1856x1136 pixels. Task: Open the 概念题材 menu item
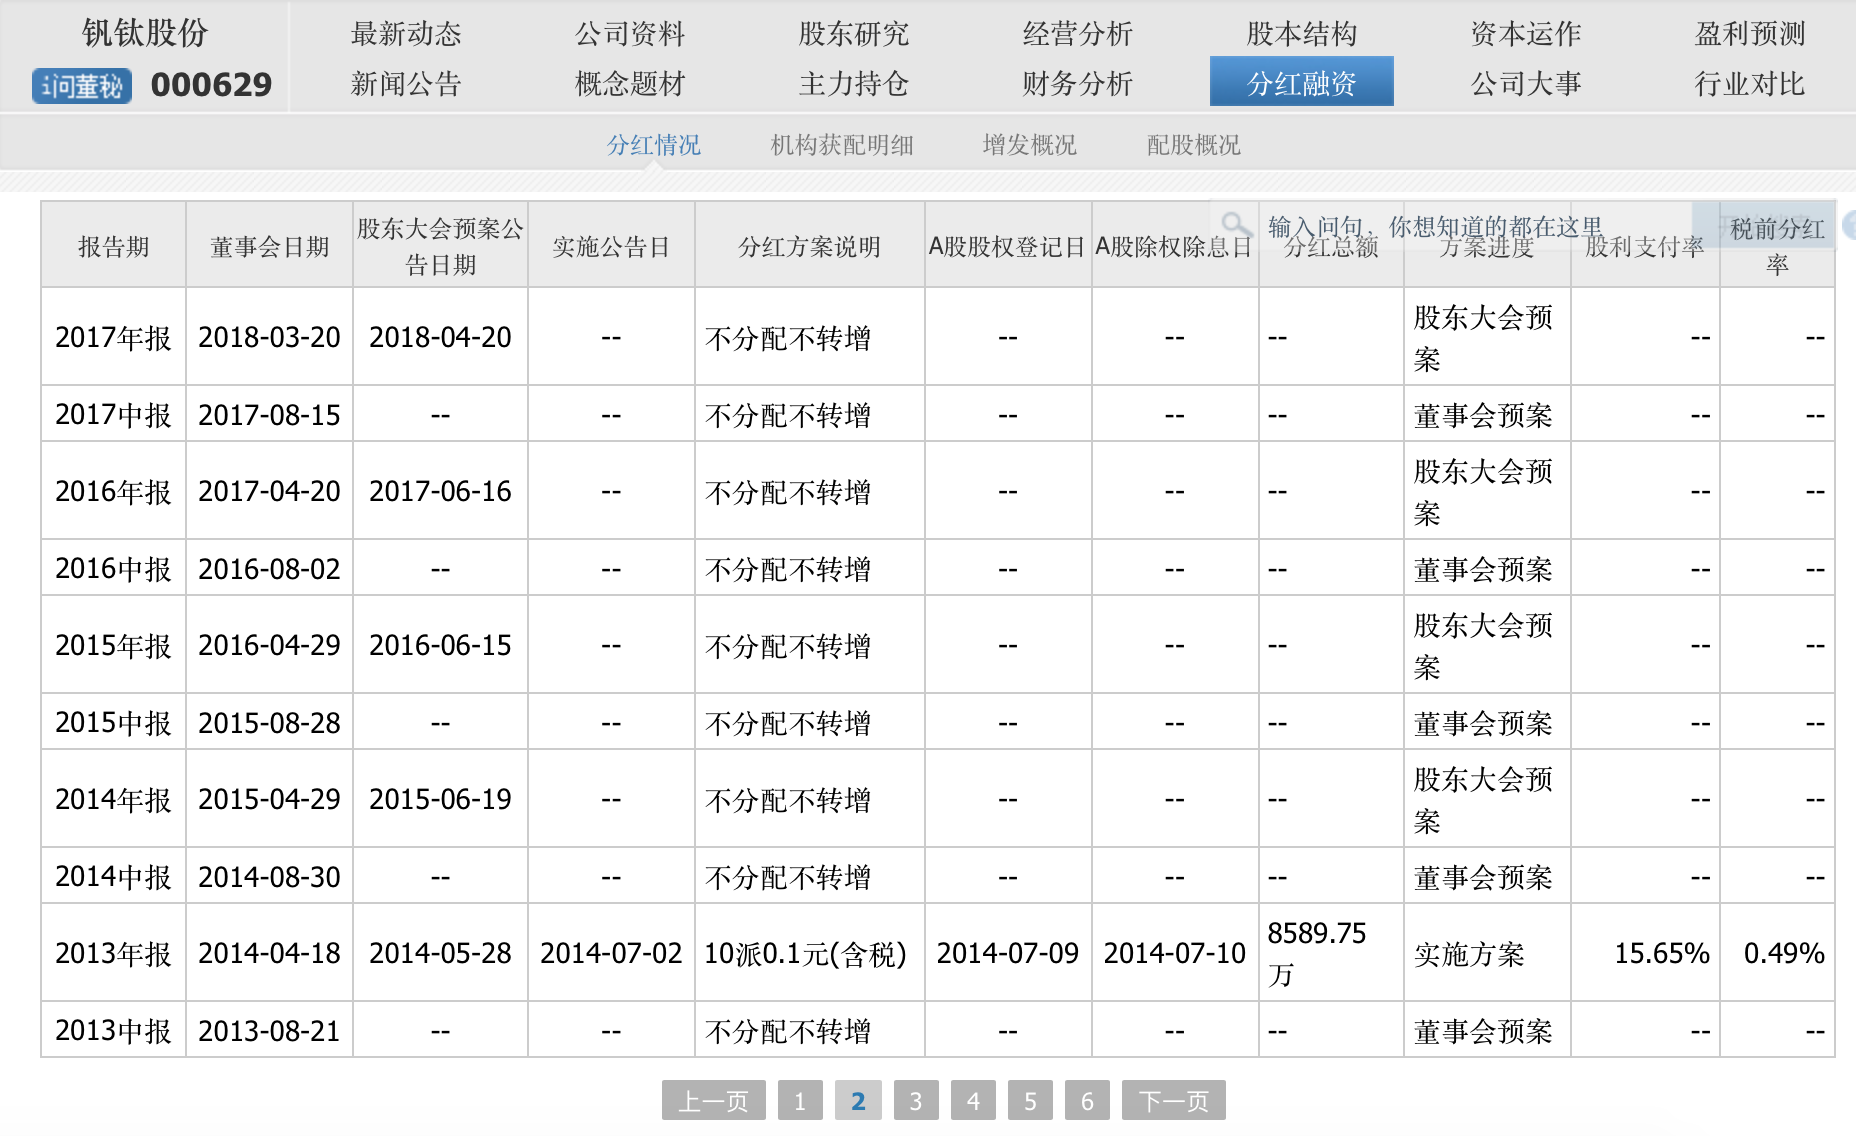point(630,84)
